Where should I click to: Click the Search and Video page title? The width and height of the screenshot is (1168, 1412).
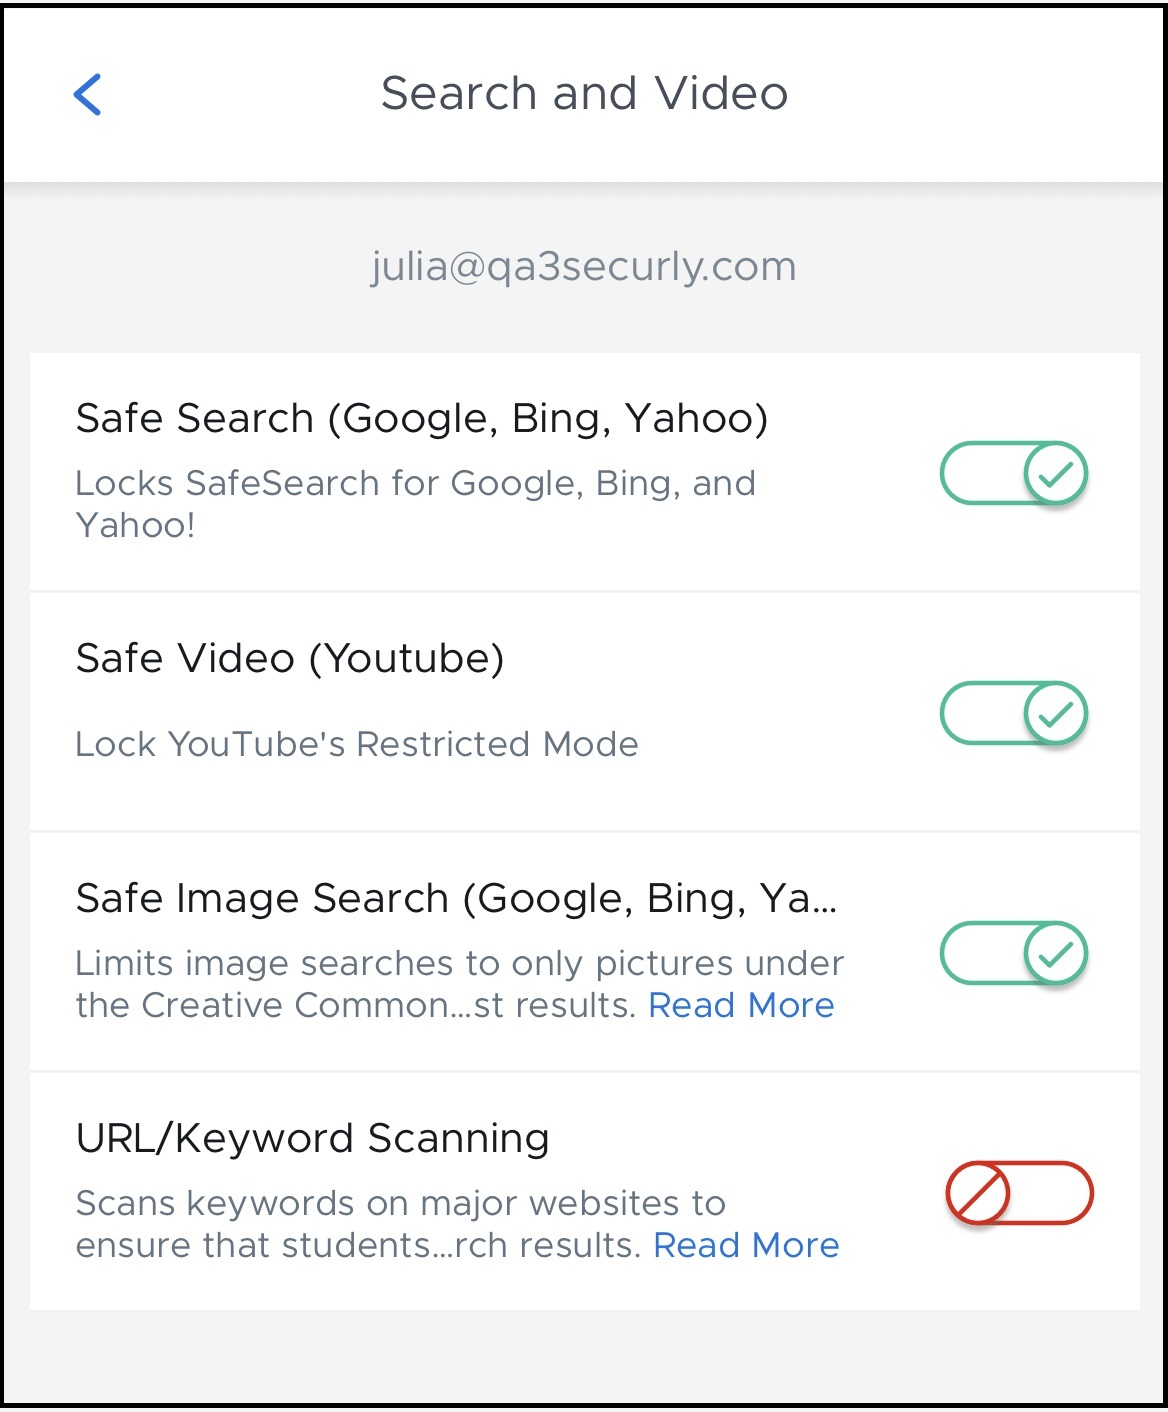(584, 94)
